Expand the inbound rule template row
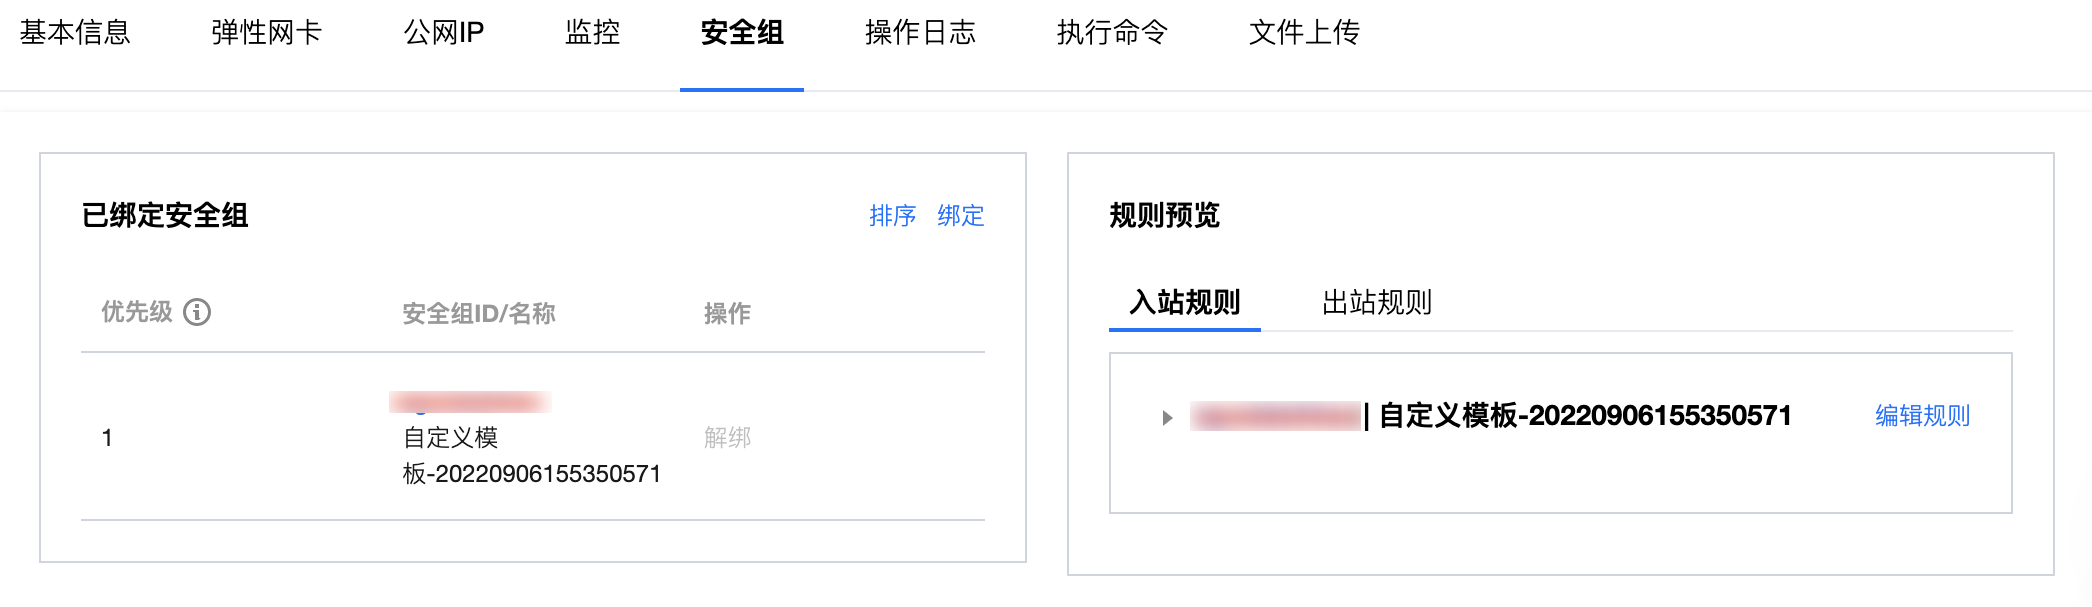The image size is (2092, 607). pyautogui.click(x=1167, y=417)
